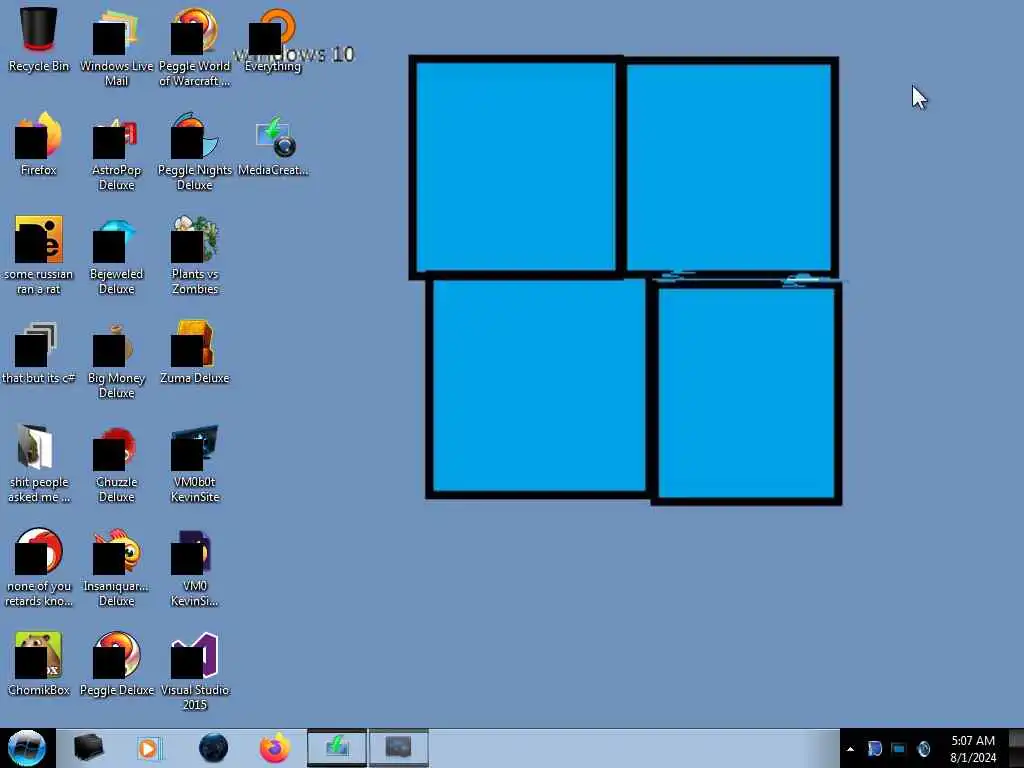1024x768 pixels.
Task: Open the clock showing 5:07 AM
Action: pyautogui.click(x=973, y=749)
